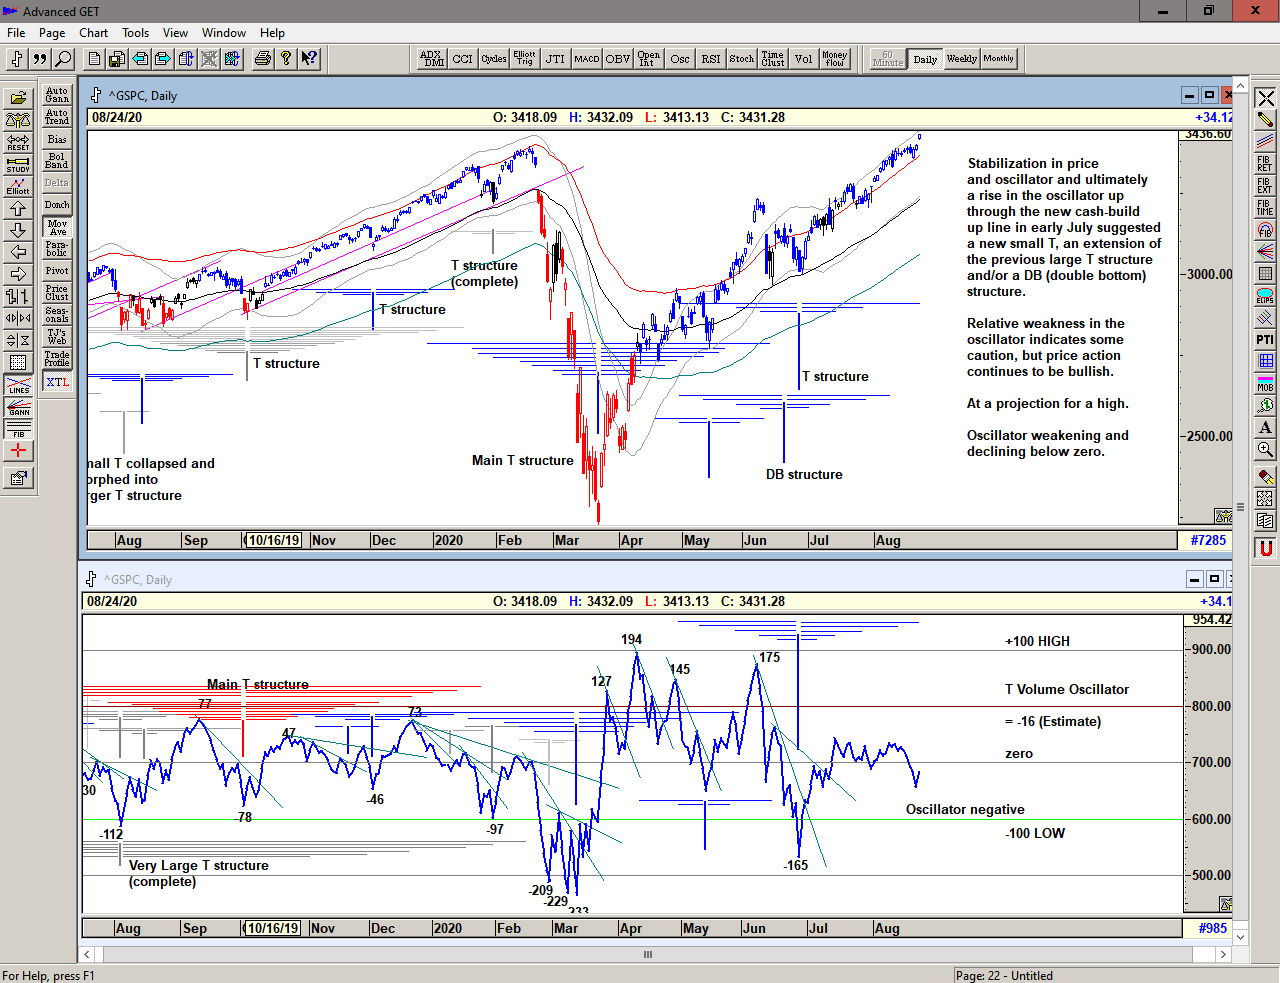
Task: Click the MACD indicator button
Action: [586, 59]
